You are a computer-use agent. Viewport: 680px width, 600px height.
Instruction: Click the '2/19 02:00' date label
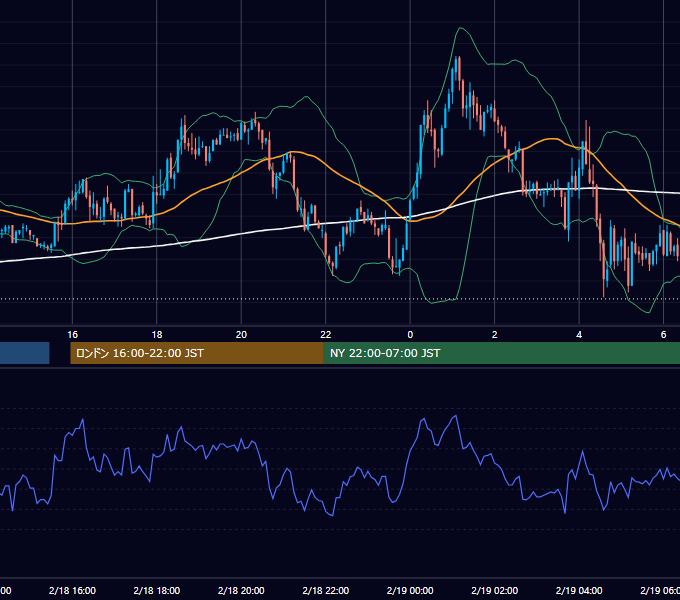494,590
